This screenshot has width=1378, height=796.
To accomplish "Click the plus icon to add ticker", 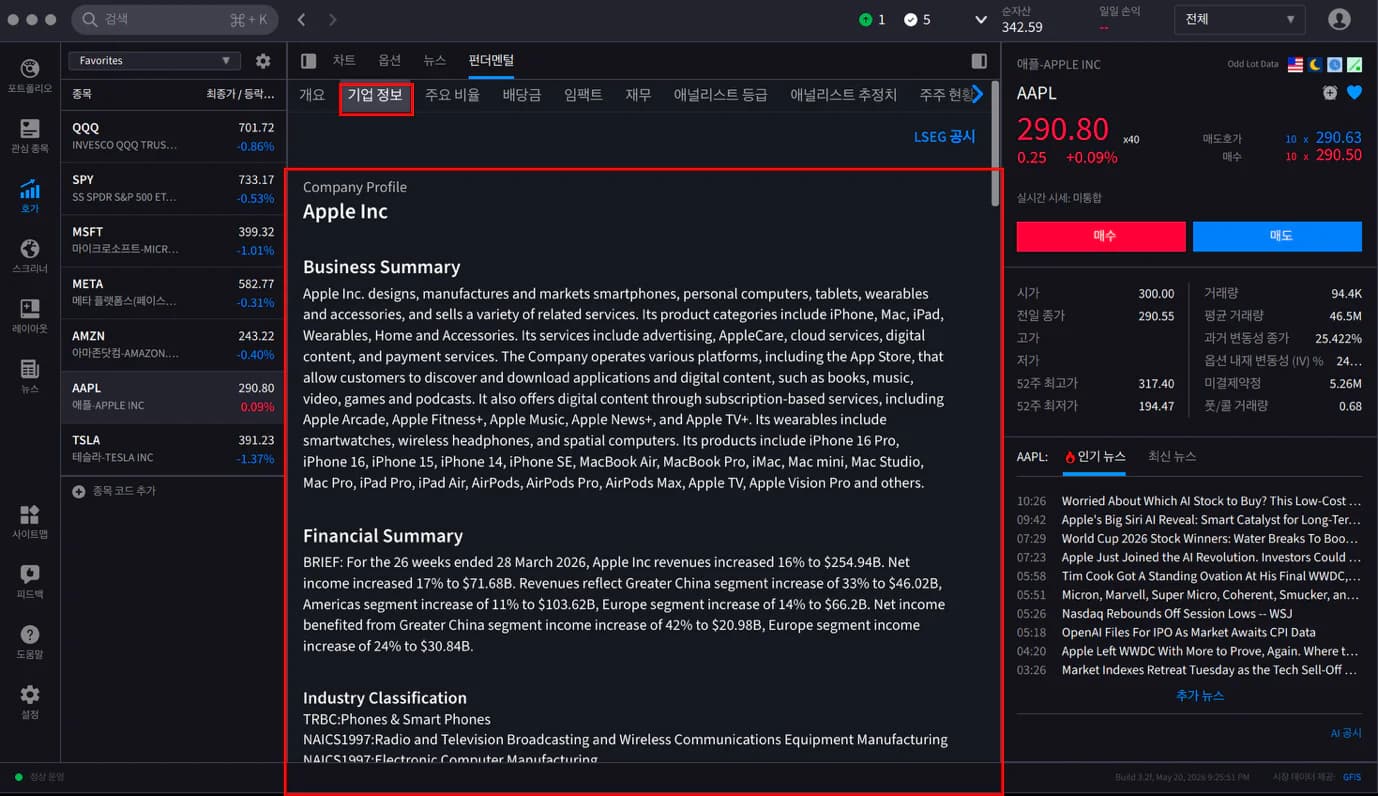I will (x=79, y=492).
